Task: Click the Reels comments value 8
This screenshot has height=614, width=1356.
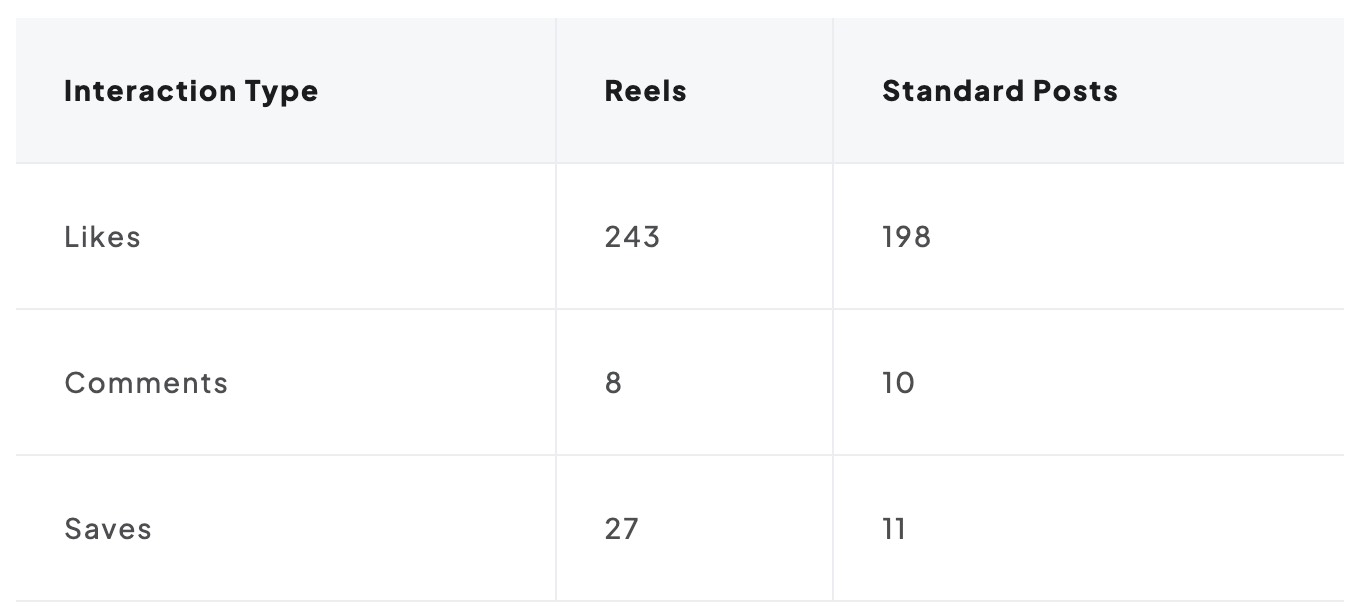Action: pos(613,383)
